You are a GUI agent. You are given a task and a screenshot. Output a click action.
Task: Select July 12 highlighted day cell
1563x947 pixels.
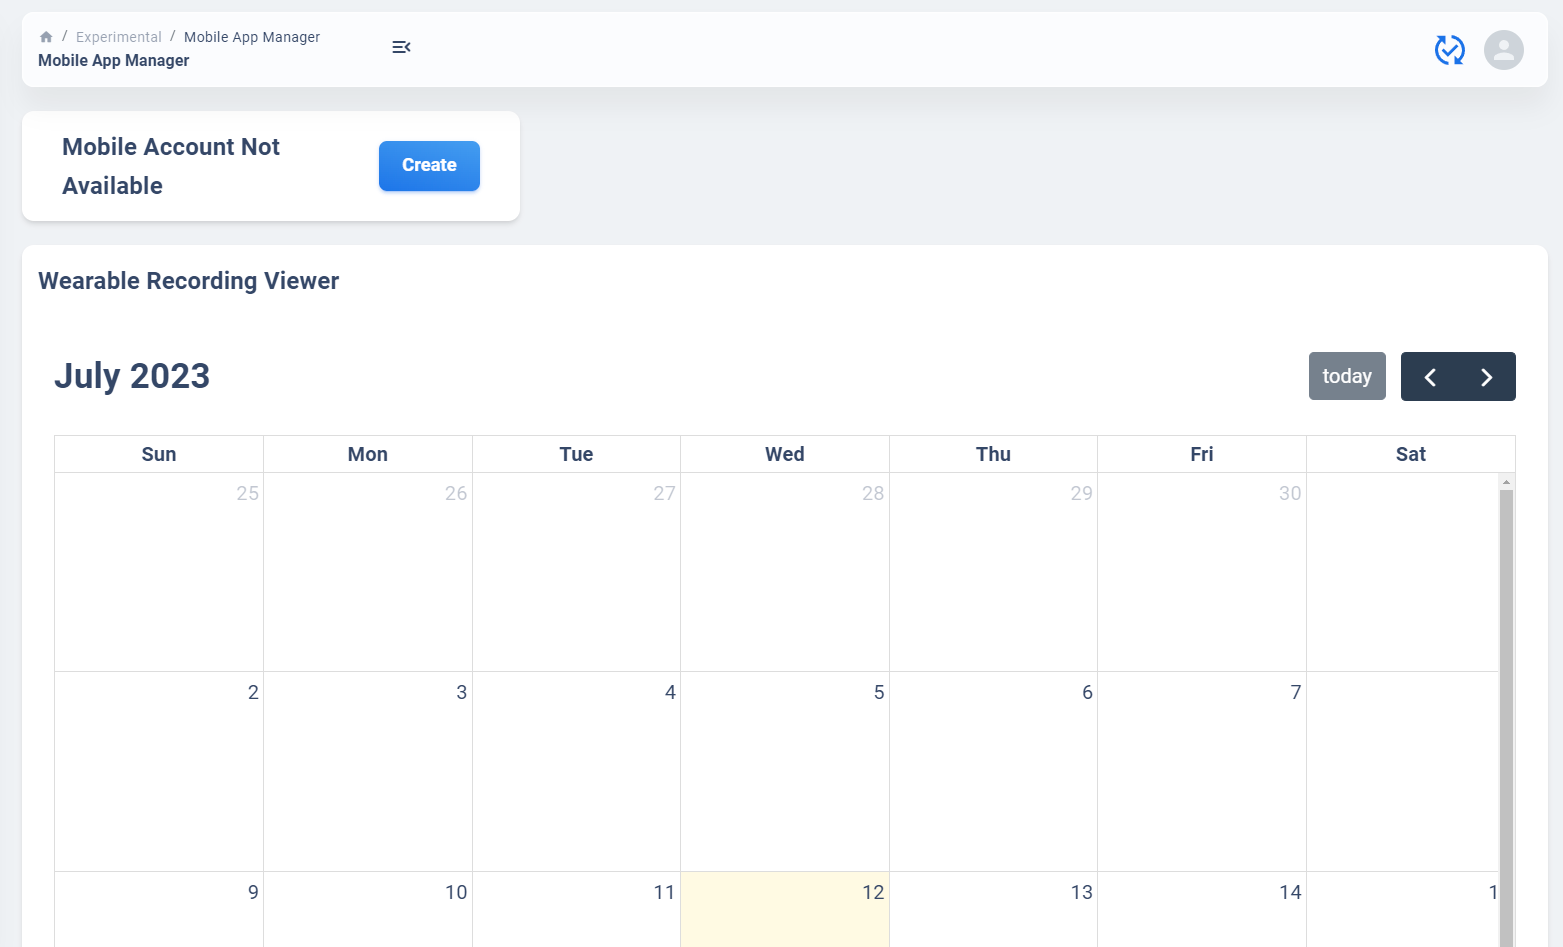tap(785, 908)
